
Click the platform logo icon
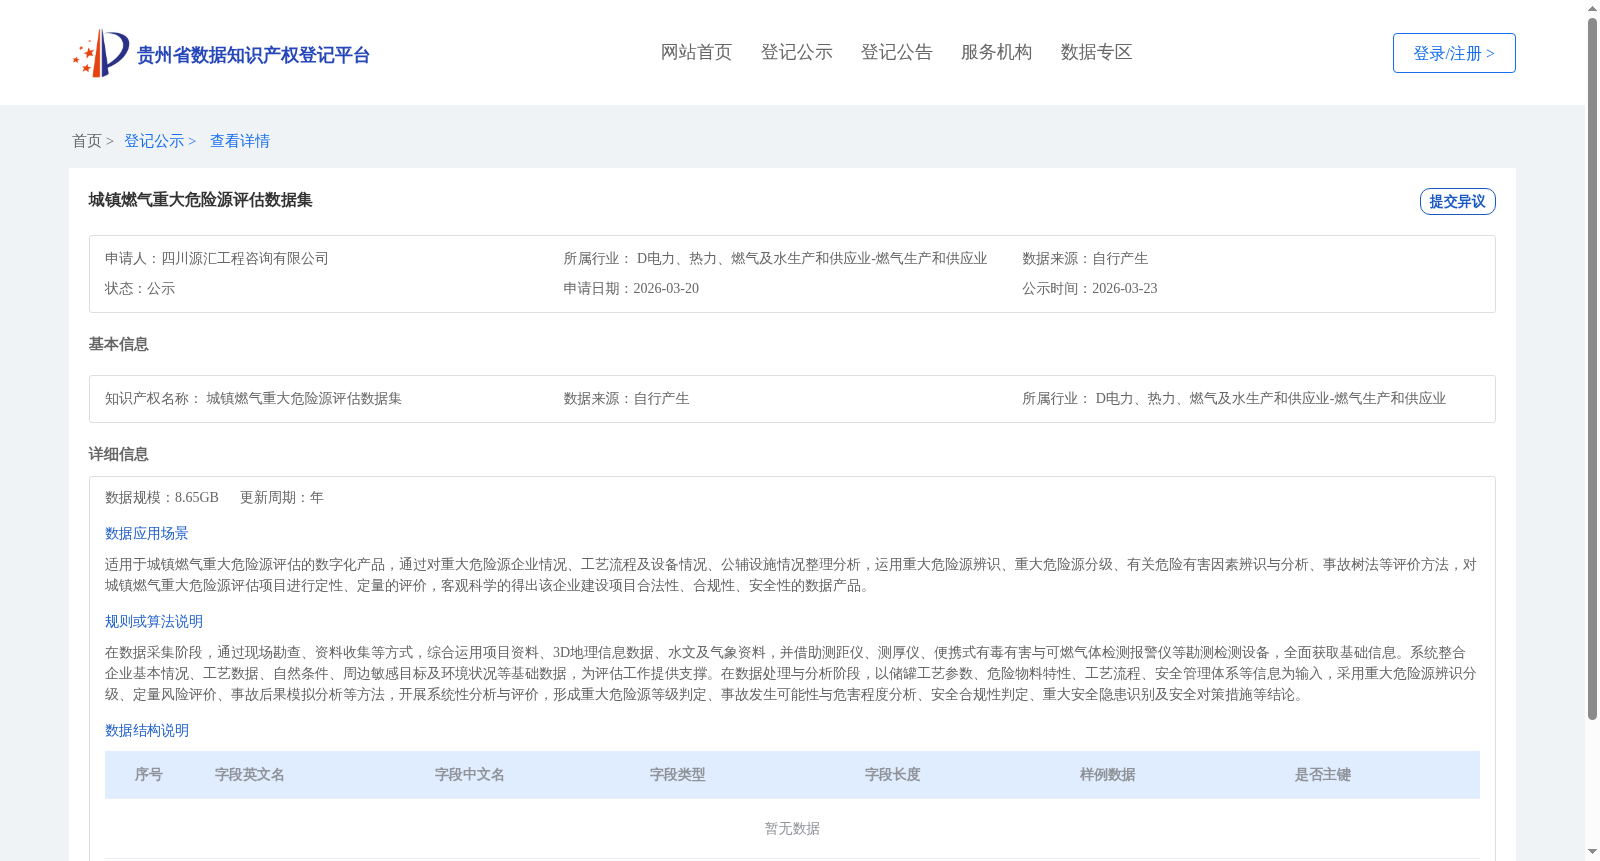101,53
